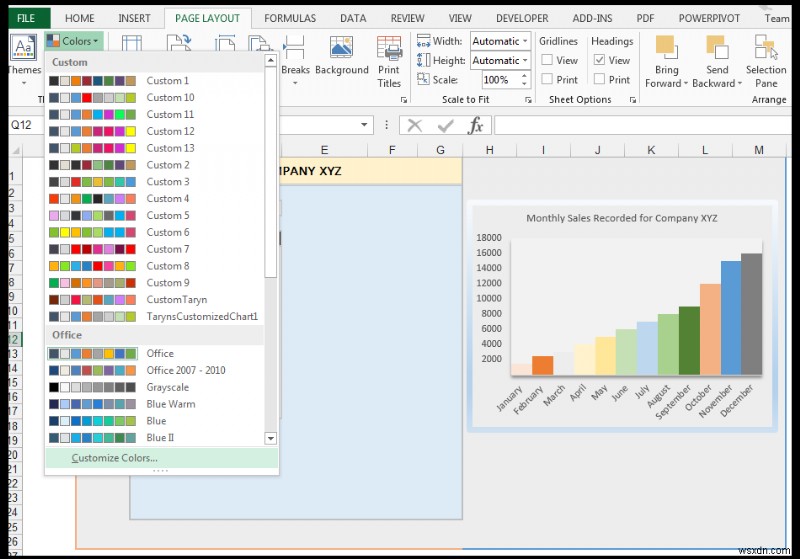The width and height of the screenshot is (800, 559).
Task: Enable Gridlines View checkbox
Action: (547, 60)
